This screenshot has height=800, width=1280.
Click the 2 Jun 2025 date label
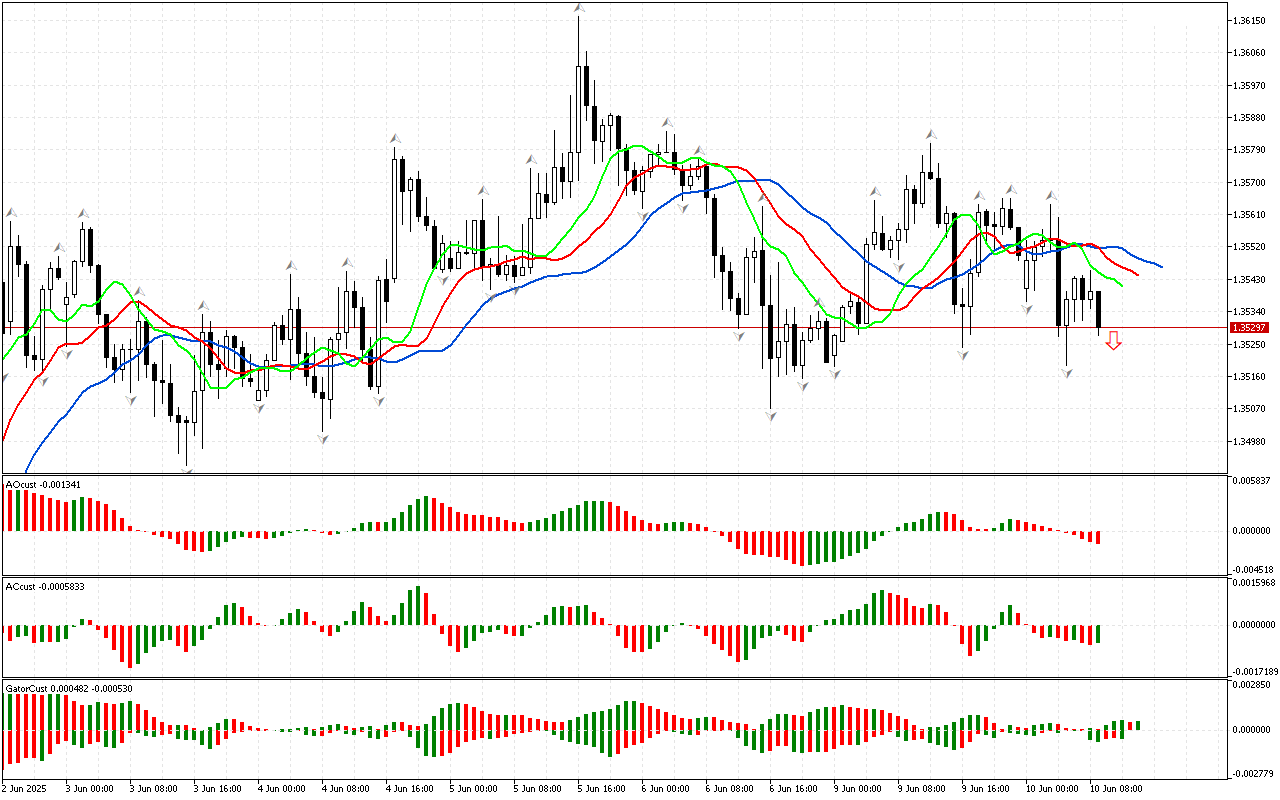25,789
